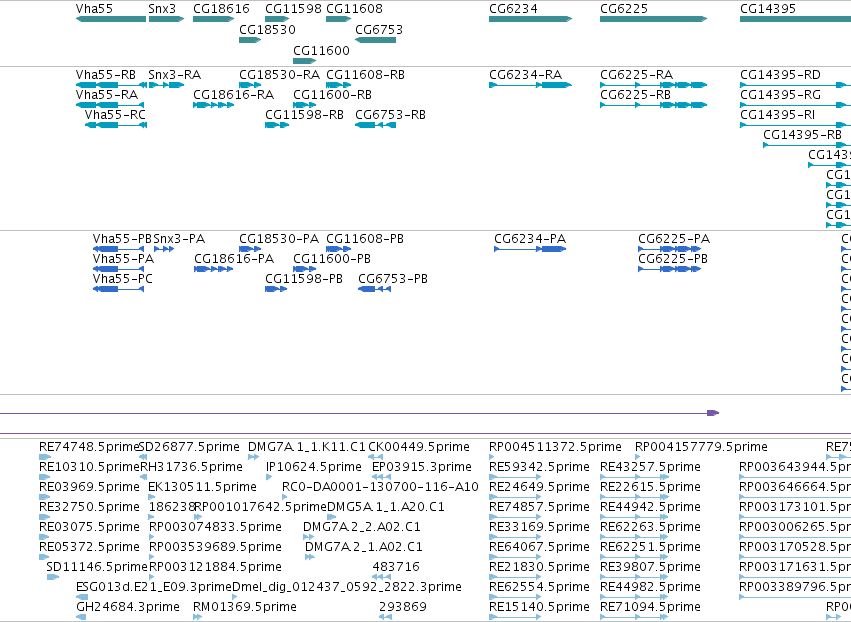Image resolution: width=851 pixels, height=622 pixels.
Task: Select the Snx3 gene label
Action: (162, 9)
